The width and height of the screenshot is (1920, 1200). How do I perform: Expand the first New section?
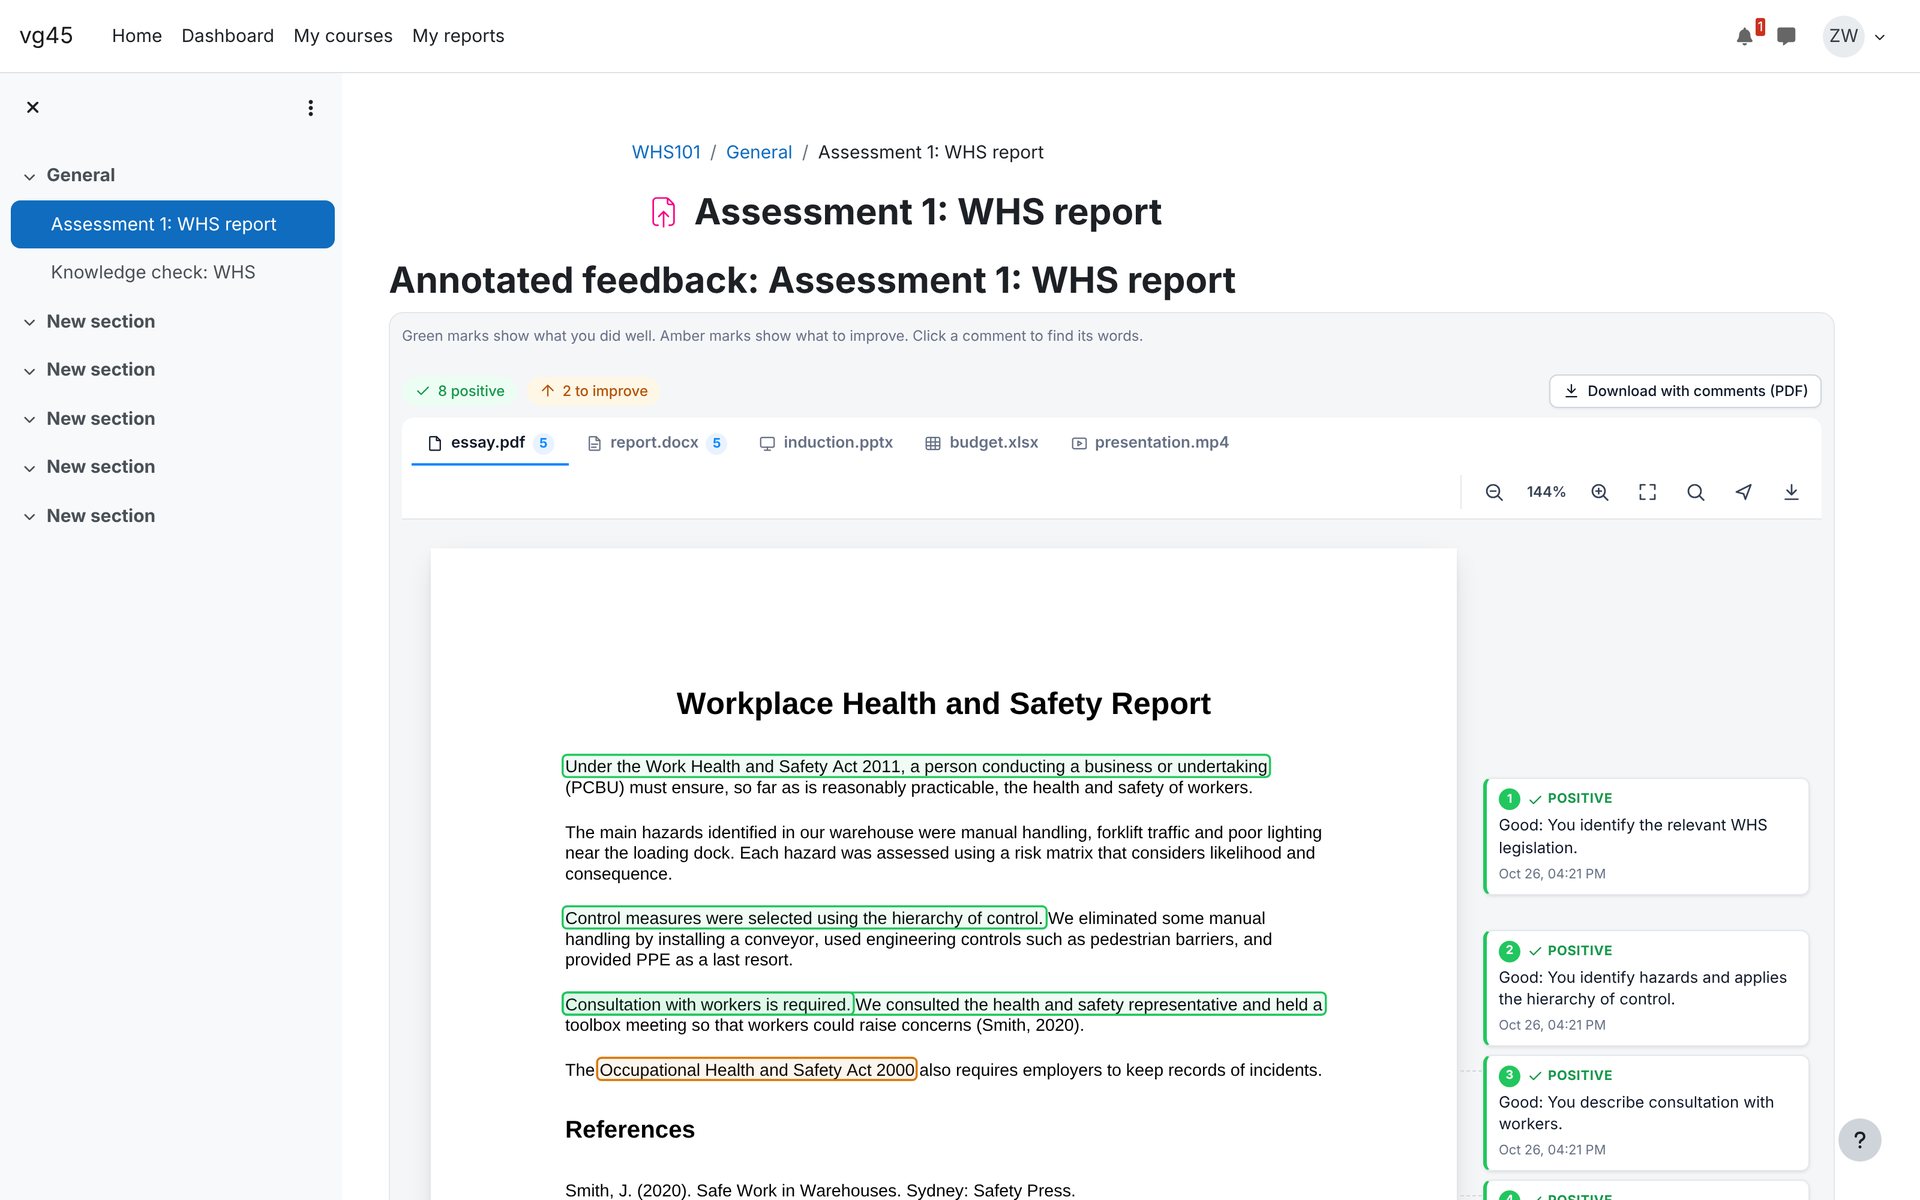click(x=30, y=322)
